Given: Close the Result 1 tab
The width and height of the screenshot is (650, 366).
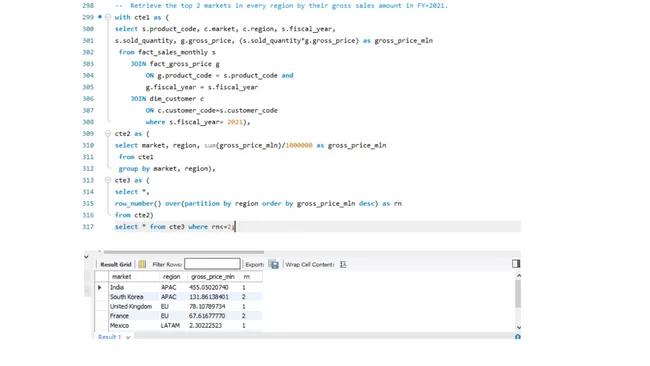Looking at the screenshot, I should [128, 337].
